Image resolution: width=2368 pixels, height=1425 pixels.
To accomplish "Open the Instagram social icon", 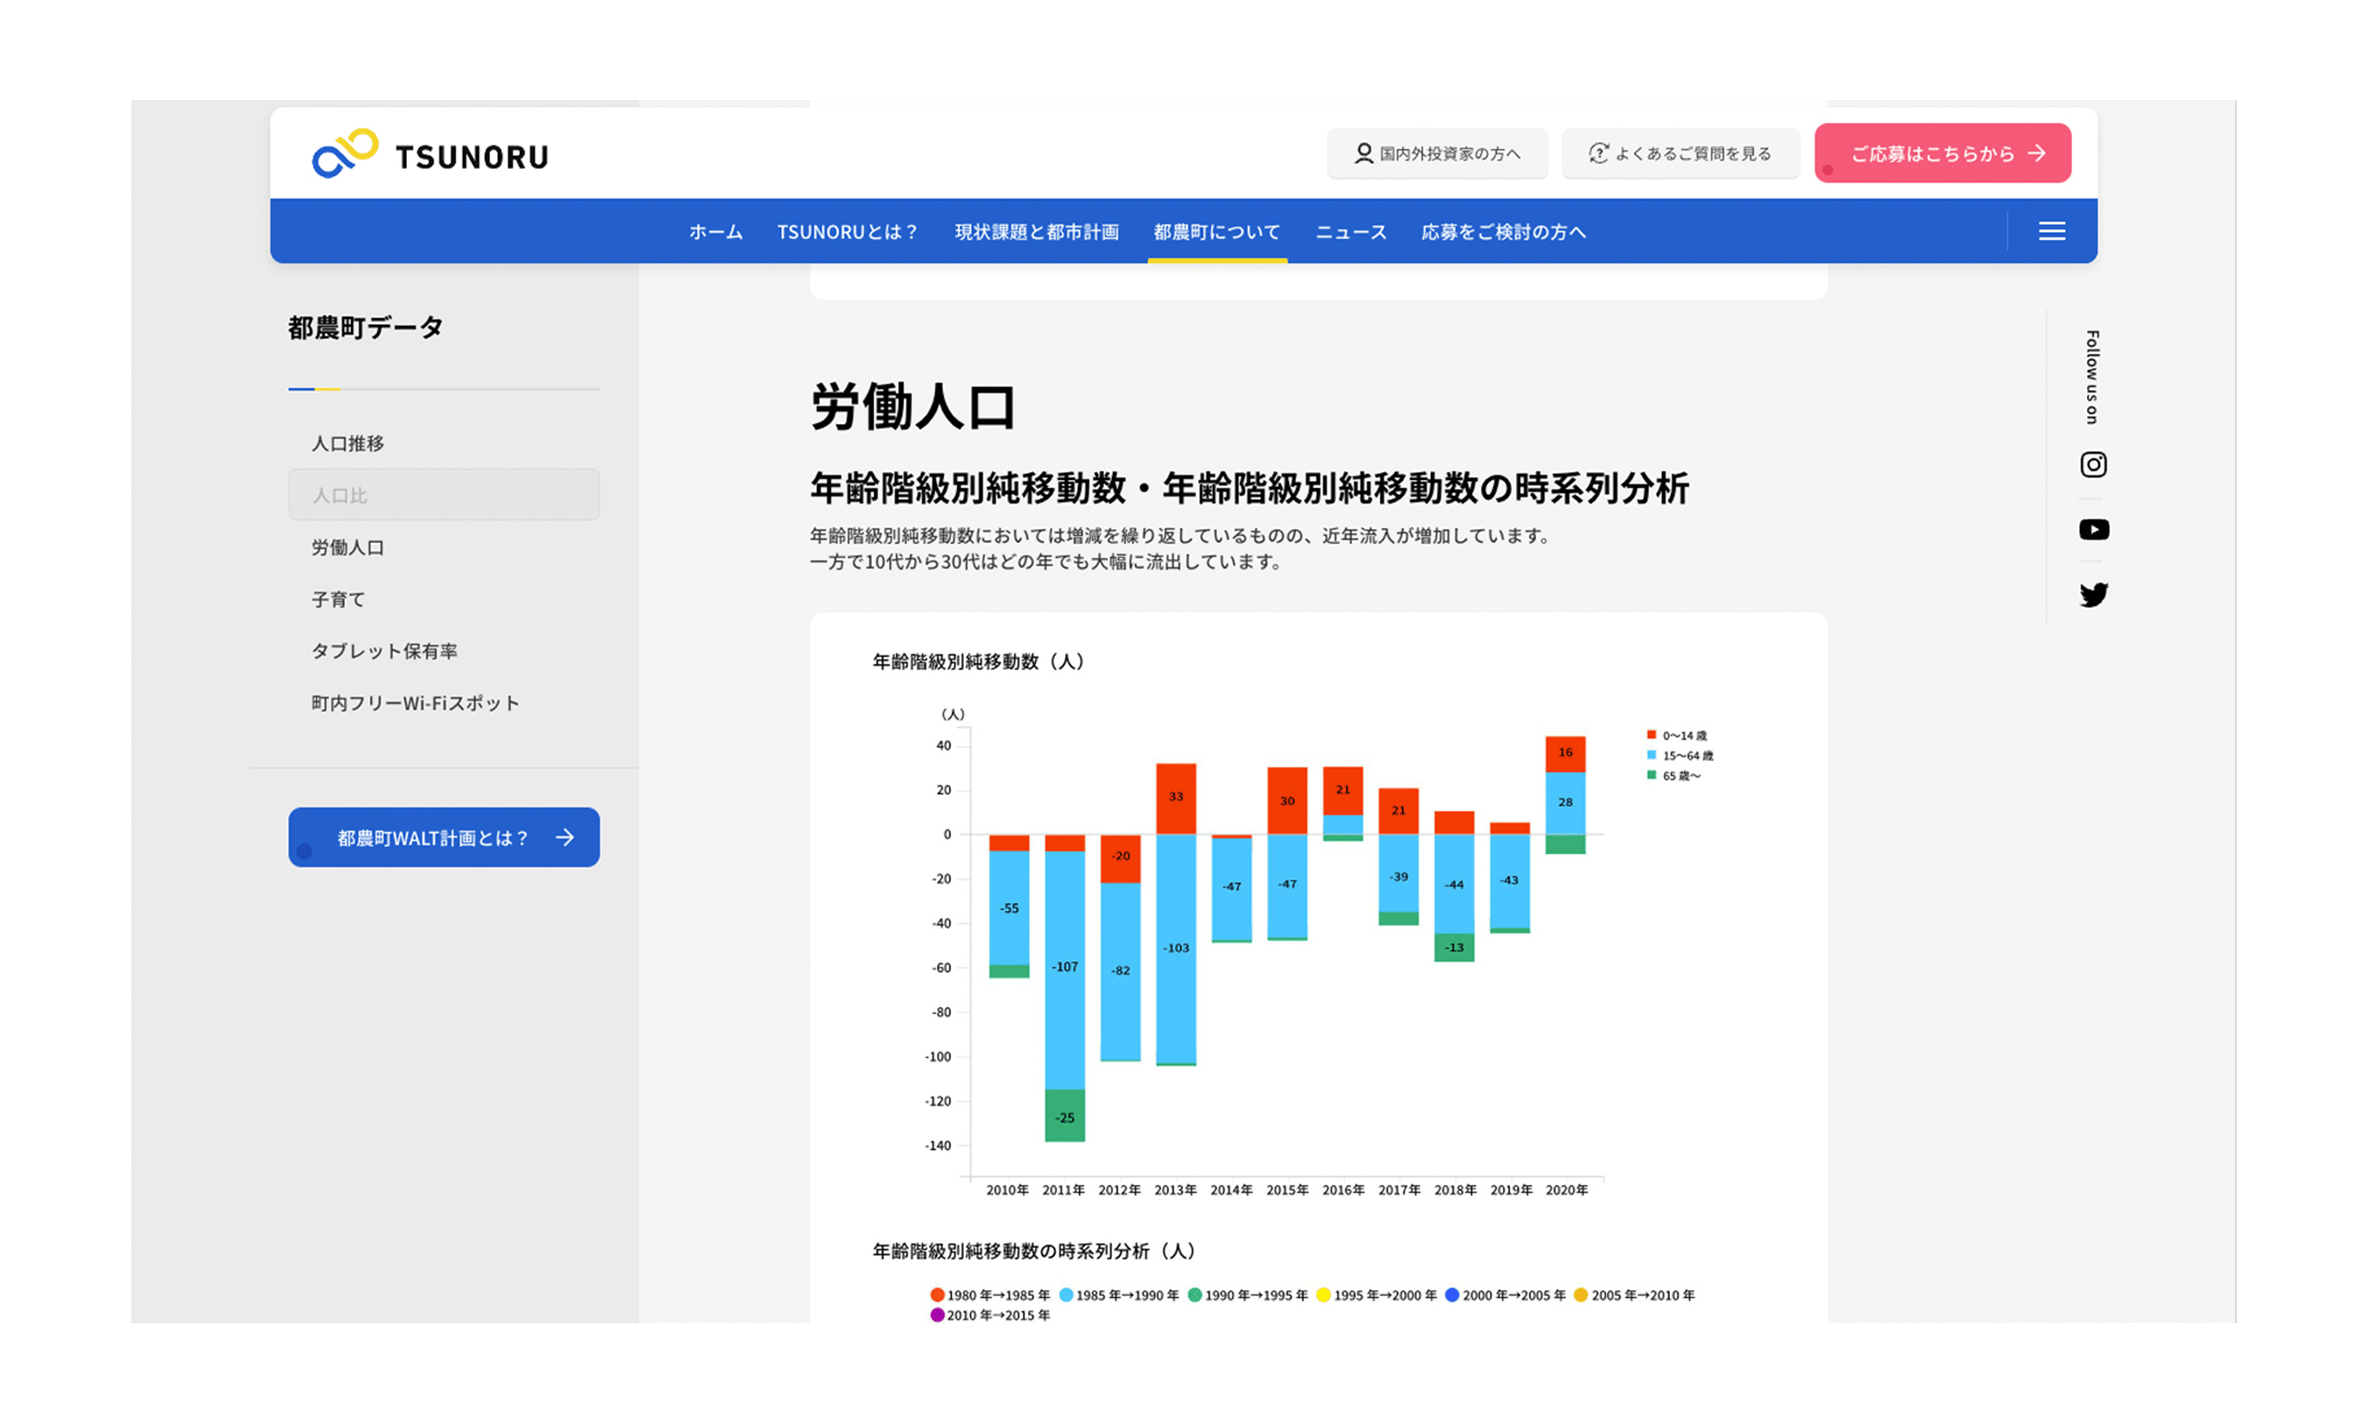I will point(2092,465).
